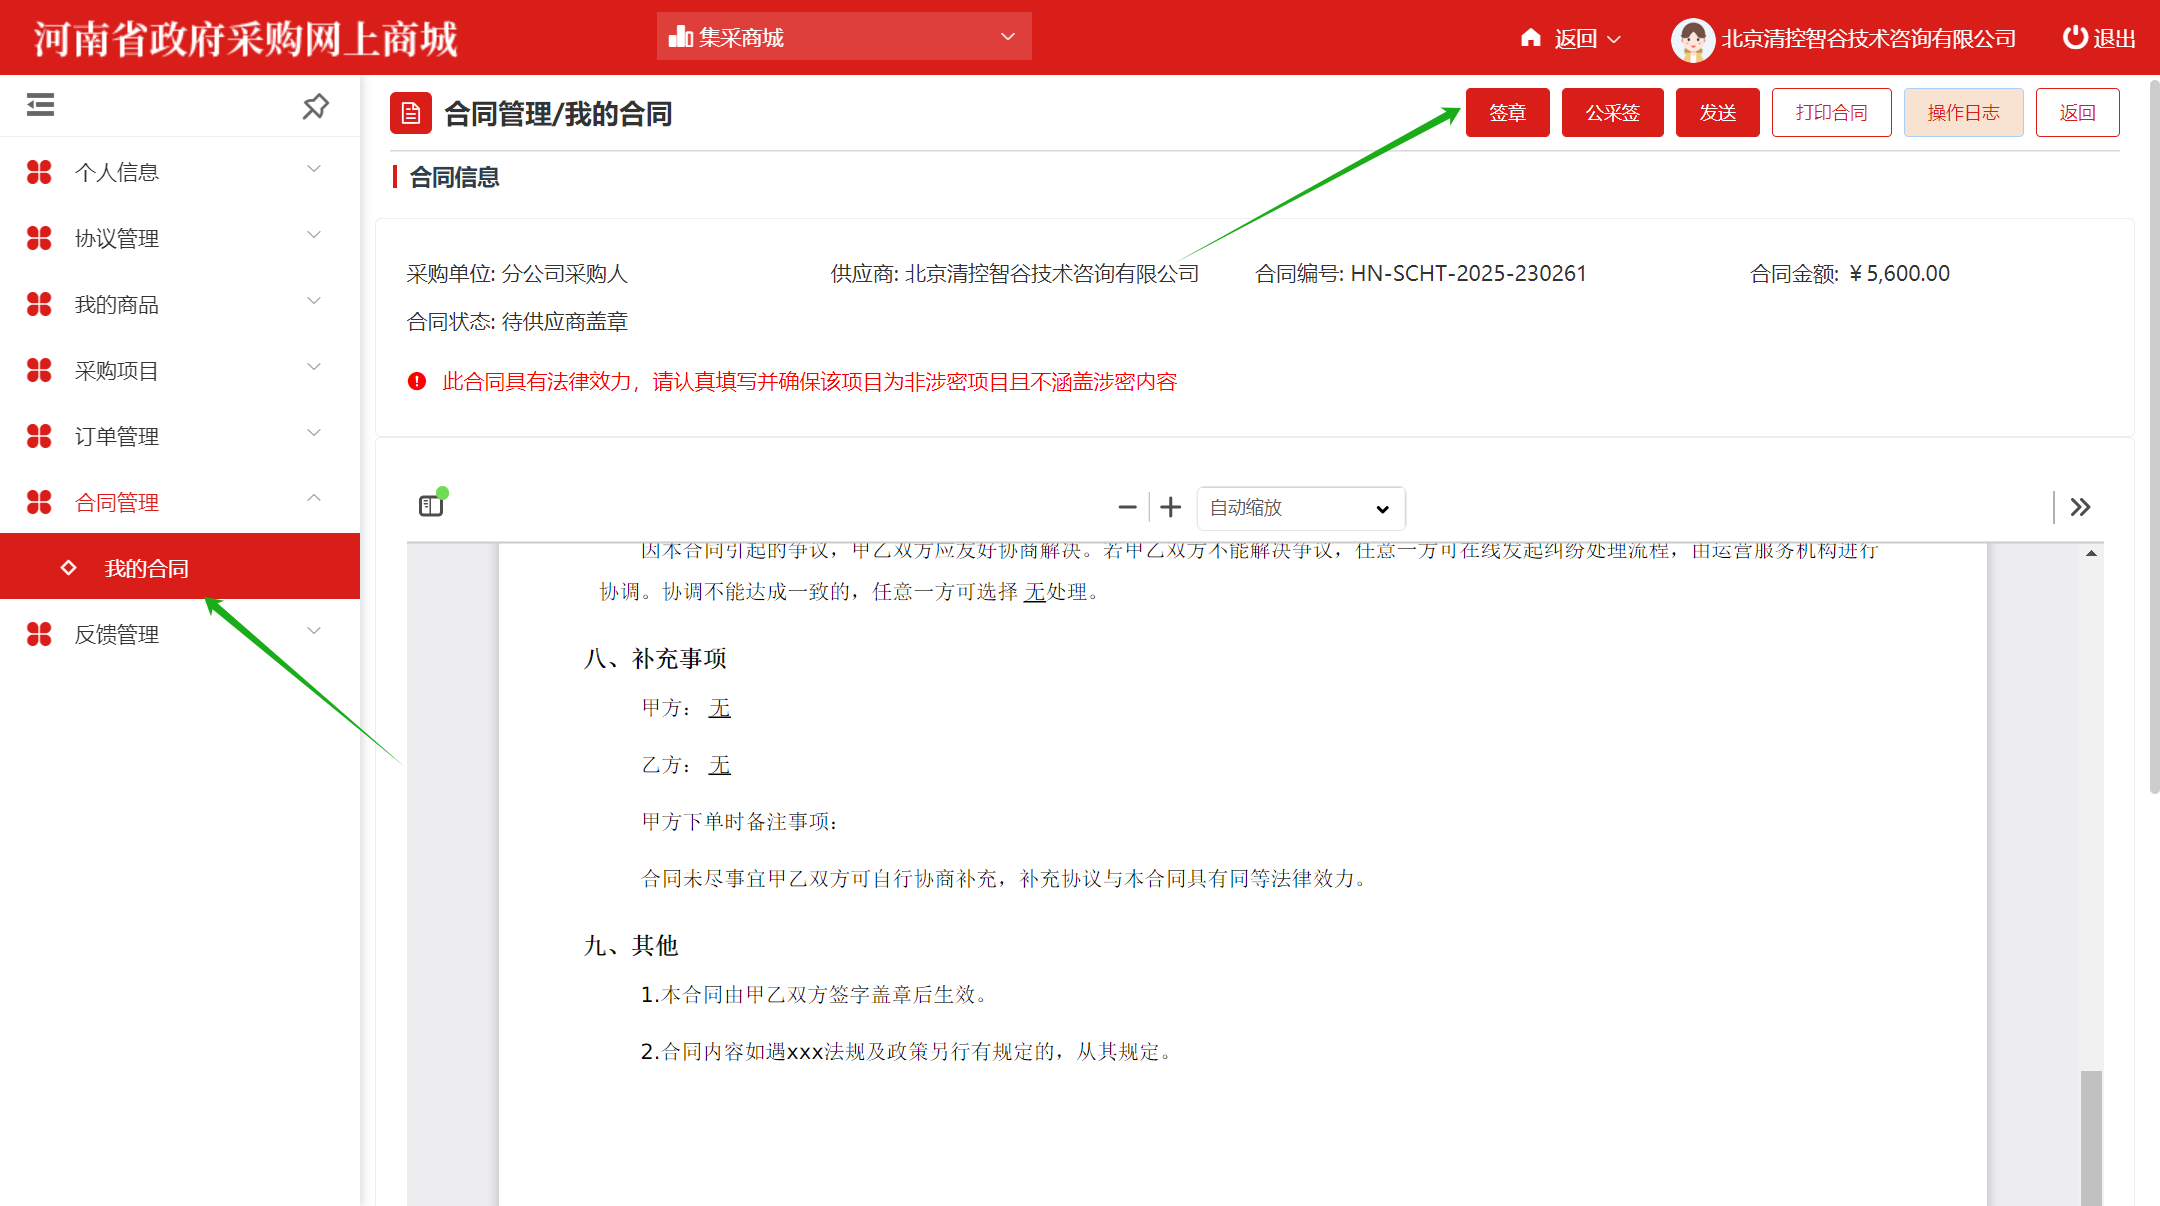Screen dimensions: 2160x1206
Task: Expand the 我的商品 menu chevron
Action: 314,301
